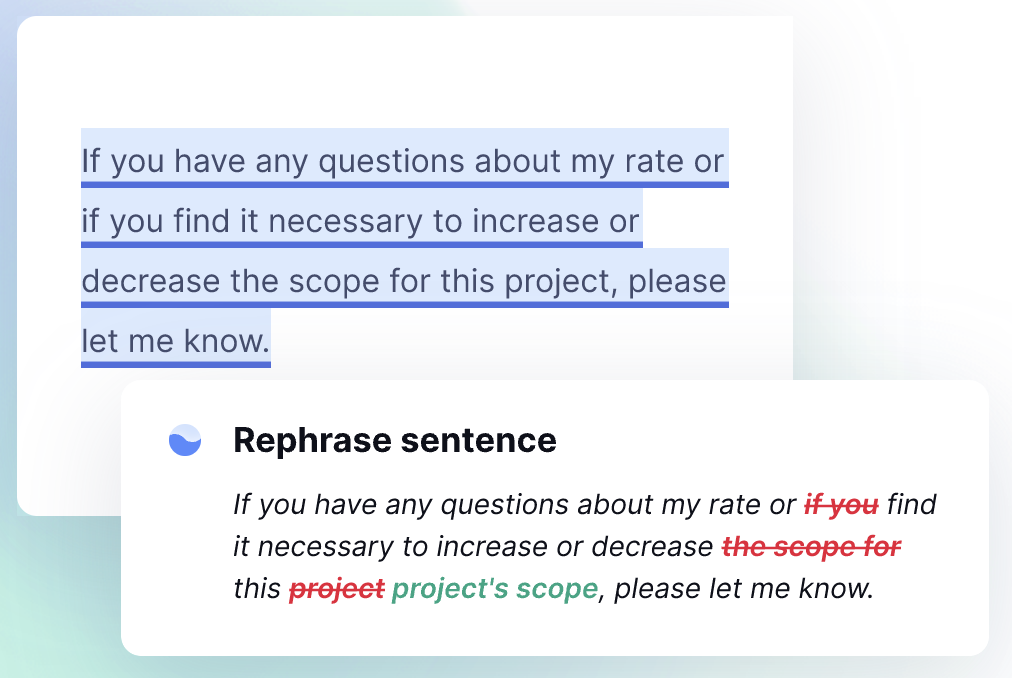Click the struck-through 'if you' deletion
This screenshot has width=1012, height=678.
click(x=841, y=504)
